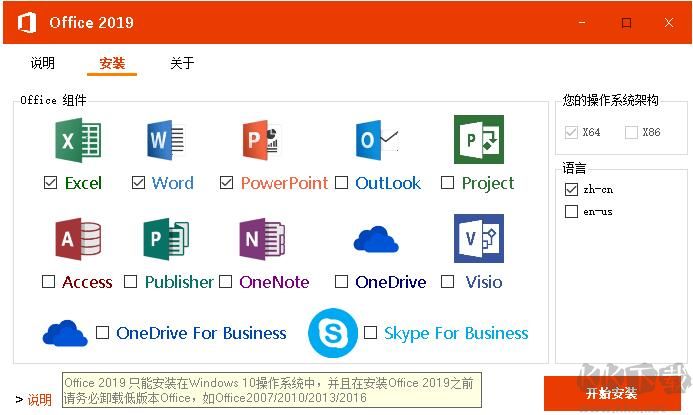
Task: Click the Excel application icon
Action: (78, 140)
